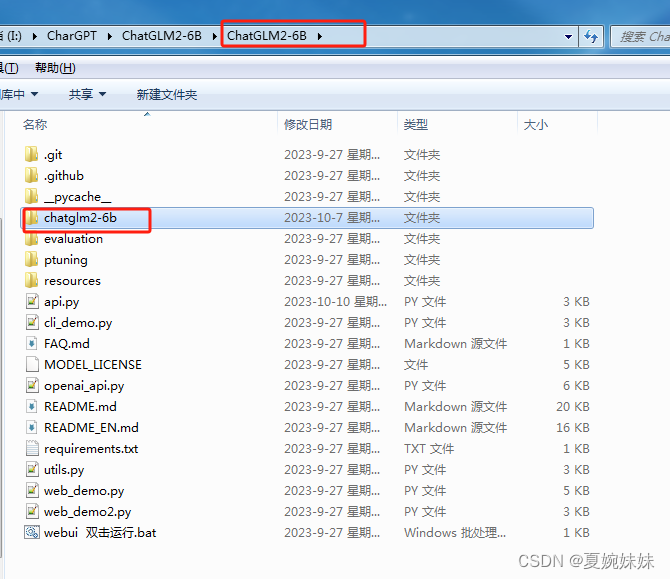Sort by 类型 type column header
The image size is (670, 579).
(415, 124)
